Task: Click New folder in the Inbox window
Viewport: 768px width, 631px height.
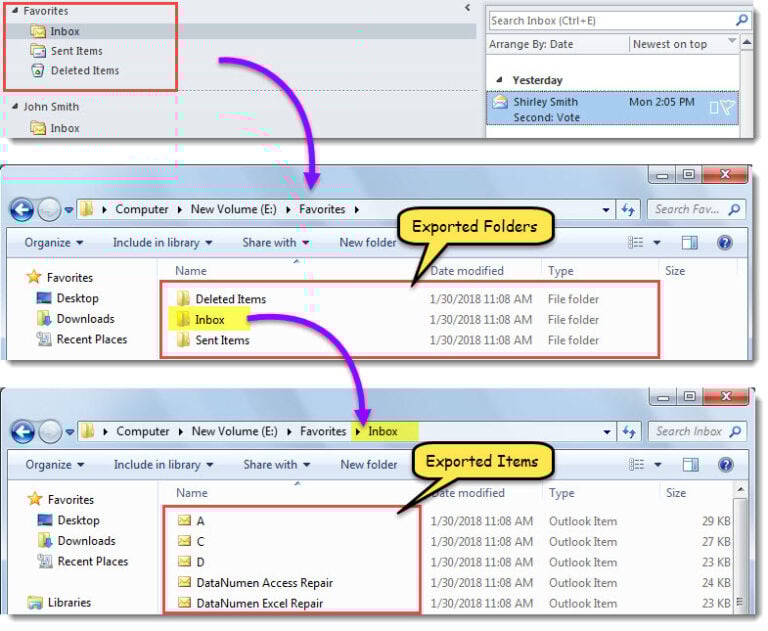Action: (x=369, y=464)
